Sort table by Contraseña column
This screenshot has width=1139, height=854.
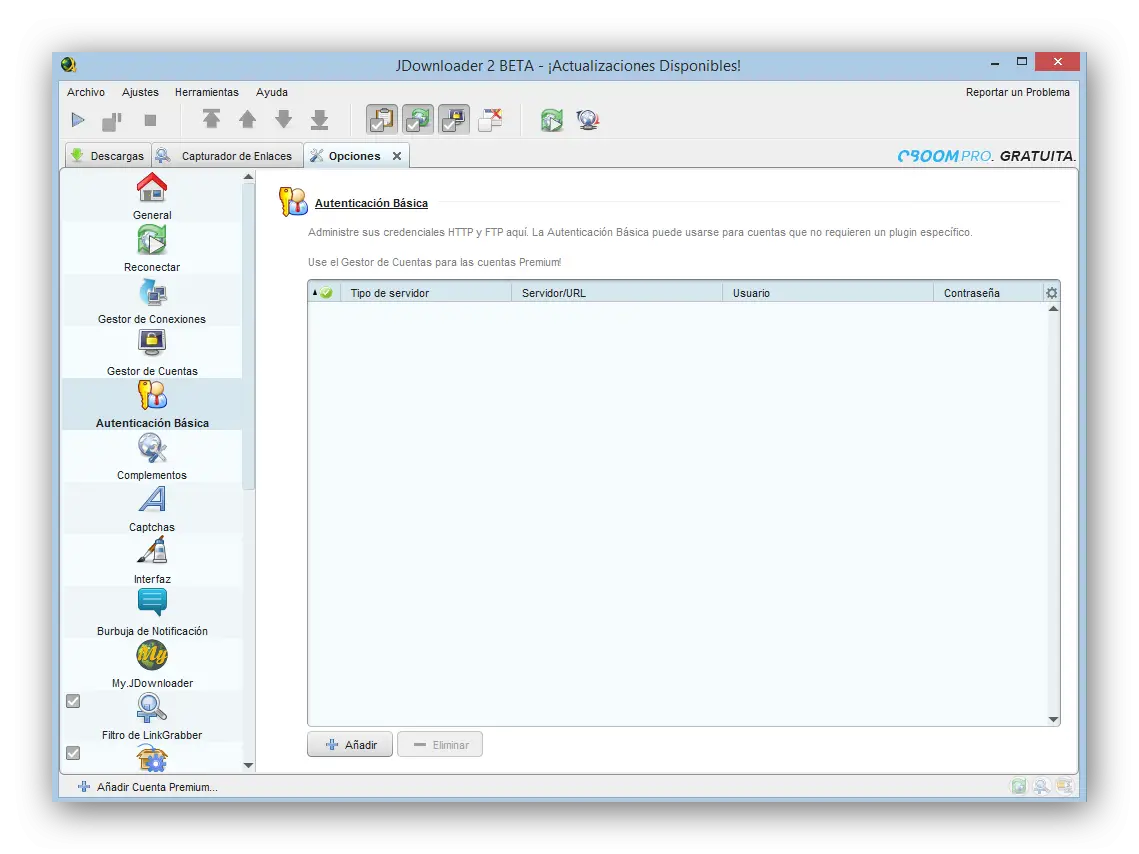tap(988, 293)
